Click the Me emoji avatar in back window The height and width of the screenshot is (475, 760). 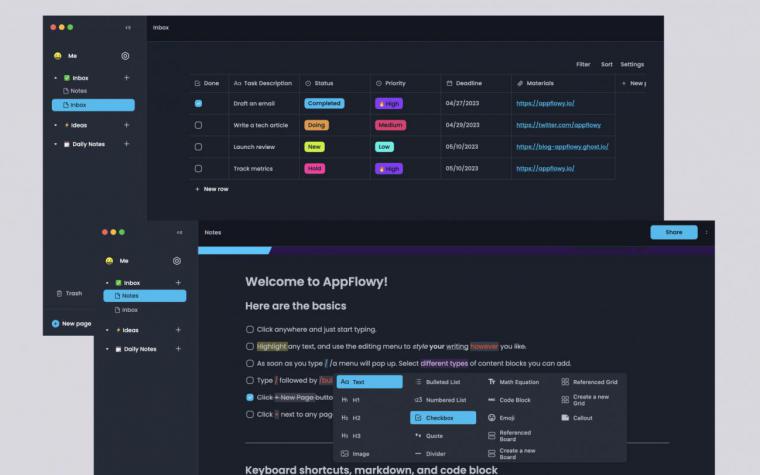[x=58, y=56]
